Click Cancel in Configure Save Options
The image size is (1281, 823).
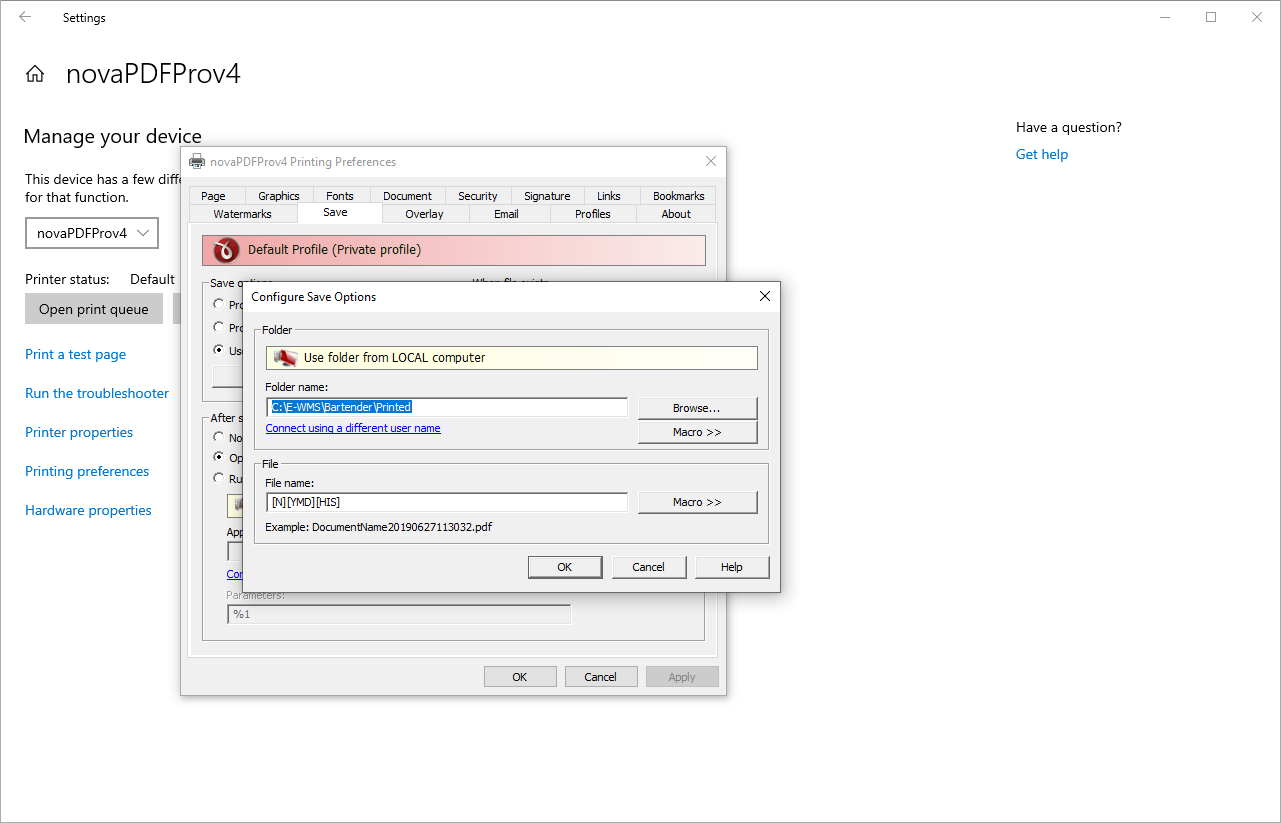649,567
